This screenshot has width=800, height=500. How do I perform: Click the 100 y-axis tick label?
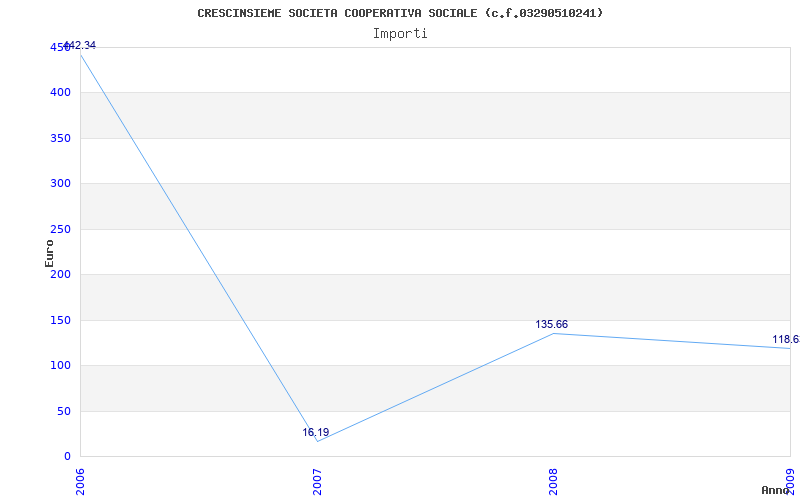click(x=60, y=366)
